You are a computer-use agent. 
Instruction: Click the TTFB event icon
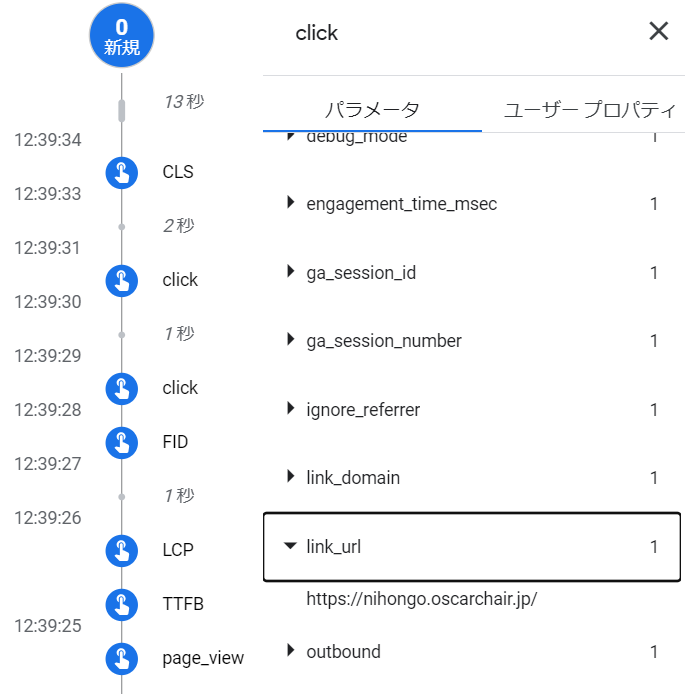pos(121,604)
